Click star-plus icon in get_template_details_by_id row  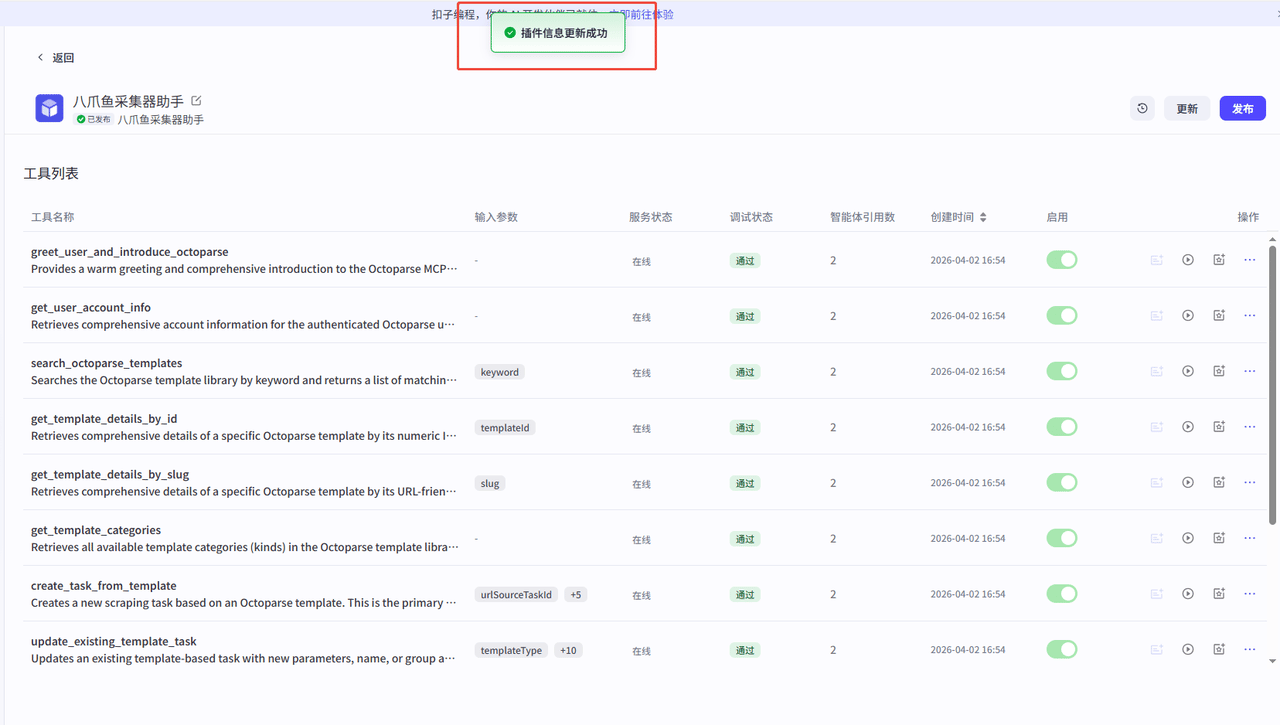(1219, 427)
